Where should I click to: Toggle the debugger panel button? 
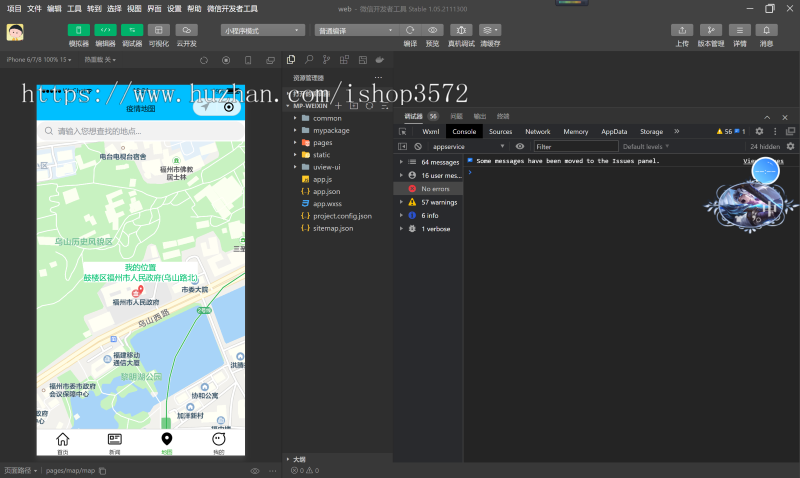click(x=132, y=30)
